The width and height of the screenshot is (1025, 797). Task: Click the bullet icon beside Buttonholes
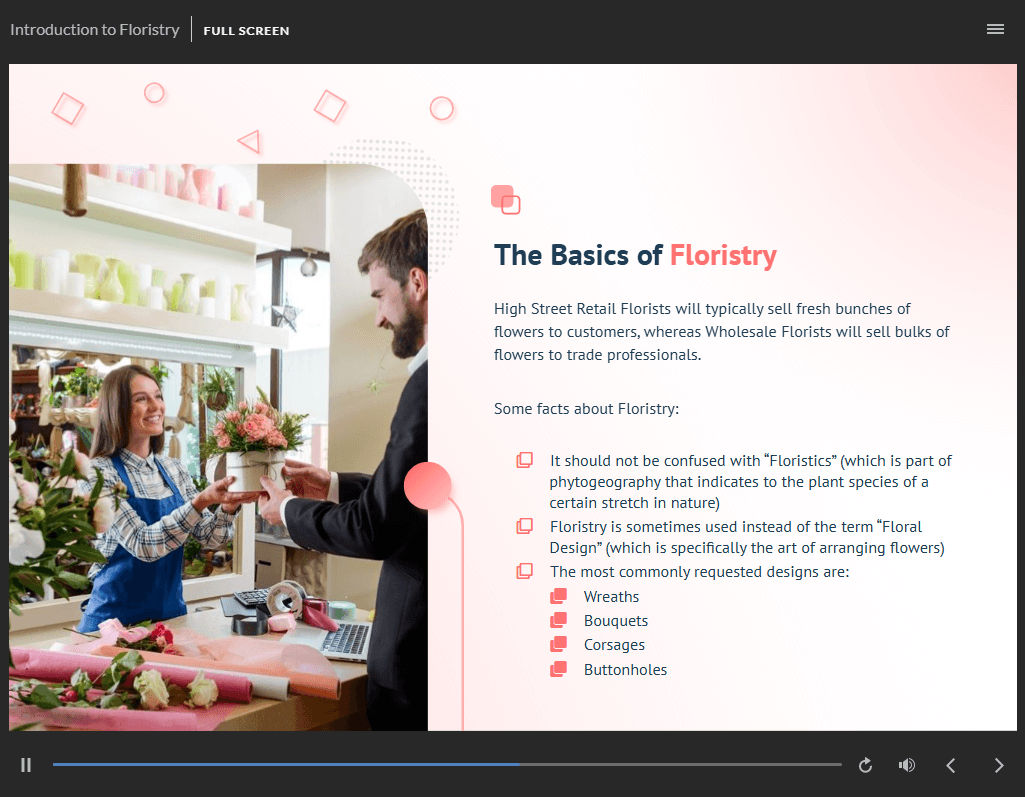pyautogui.click(x=559, y=670)
